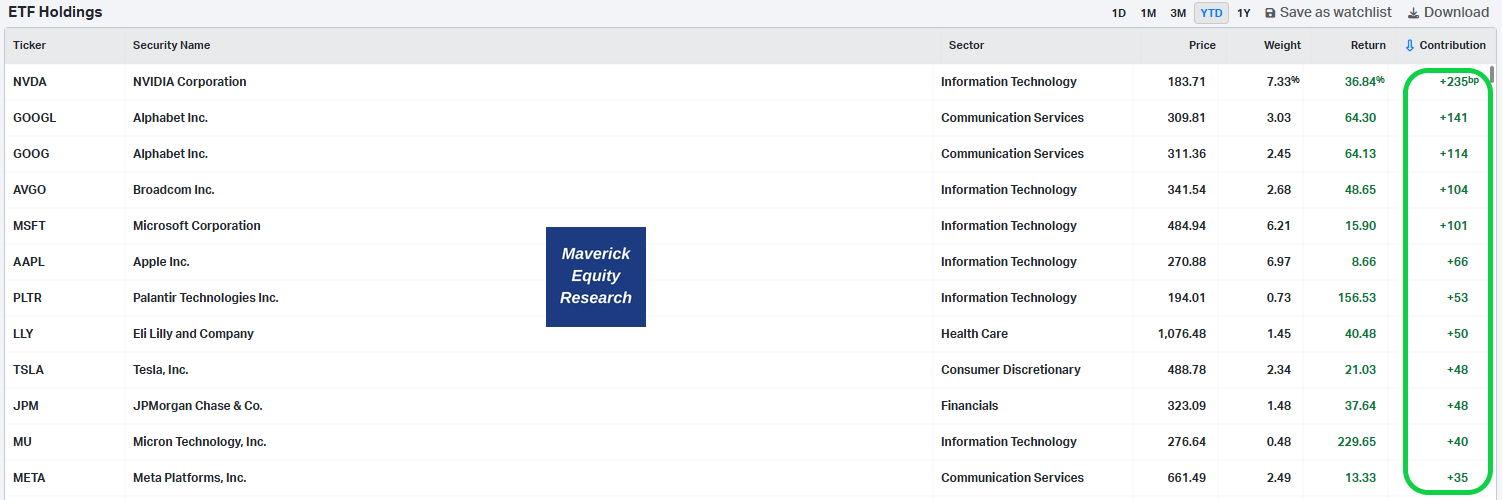Select the 1M period tab
The width and height of the screenshot is (1502, 500).
click(x=1148, y=13)
